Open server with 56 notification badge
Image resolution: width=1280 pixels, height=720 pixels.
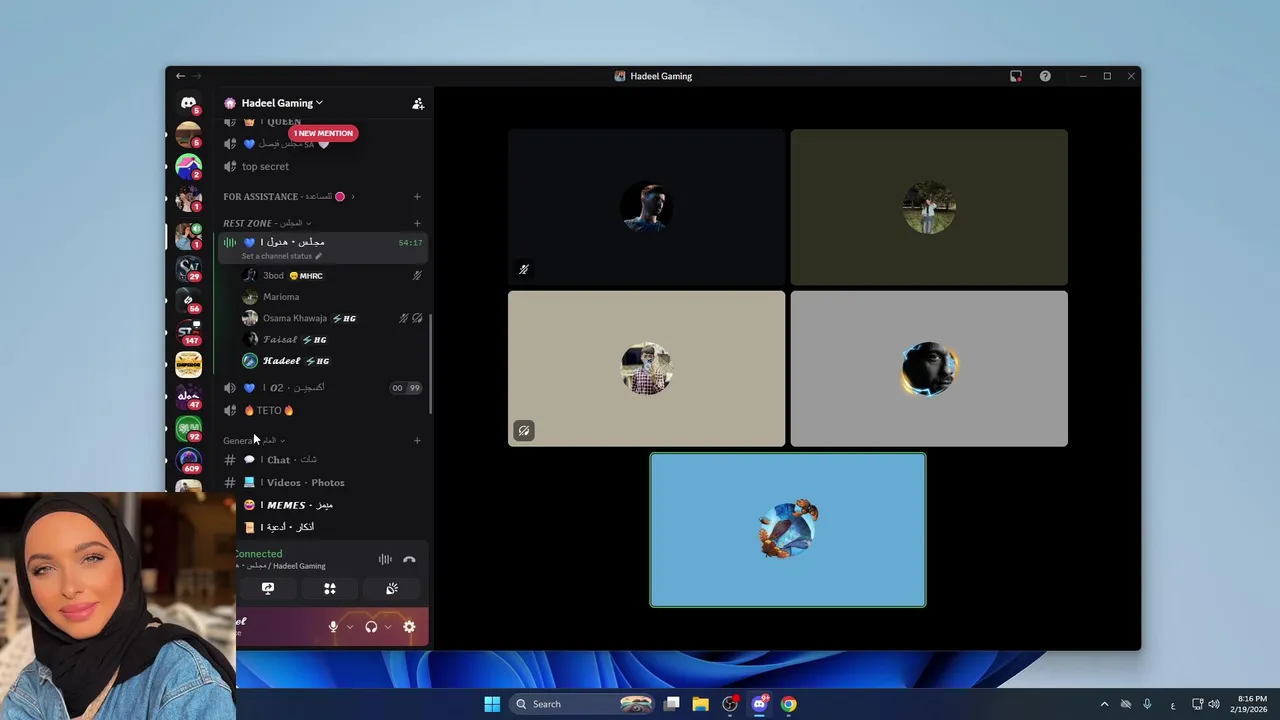188,300
